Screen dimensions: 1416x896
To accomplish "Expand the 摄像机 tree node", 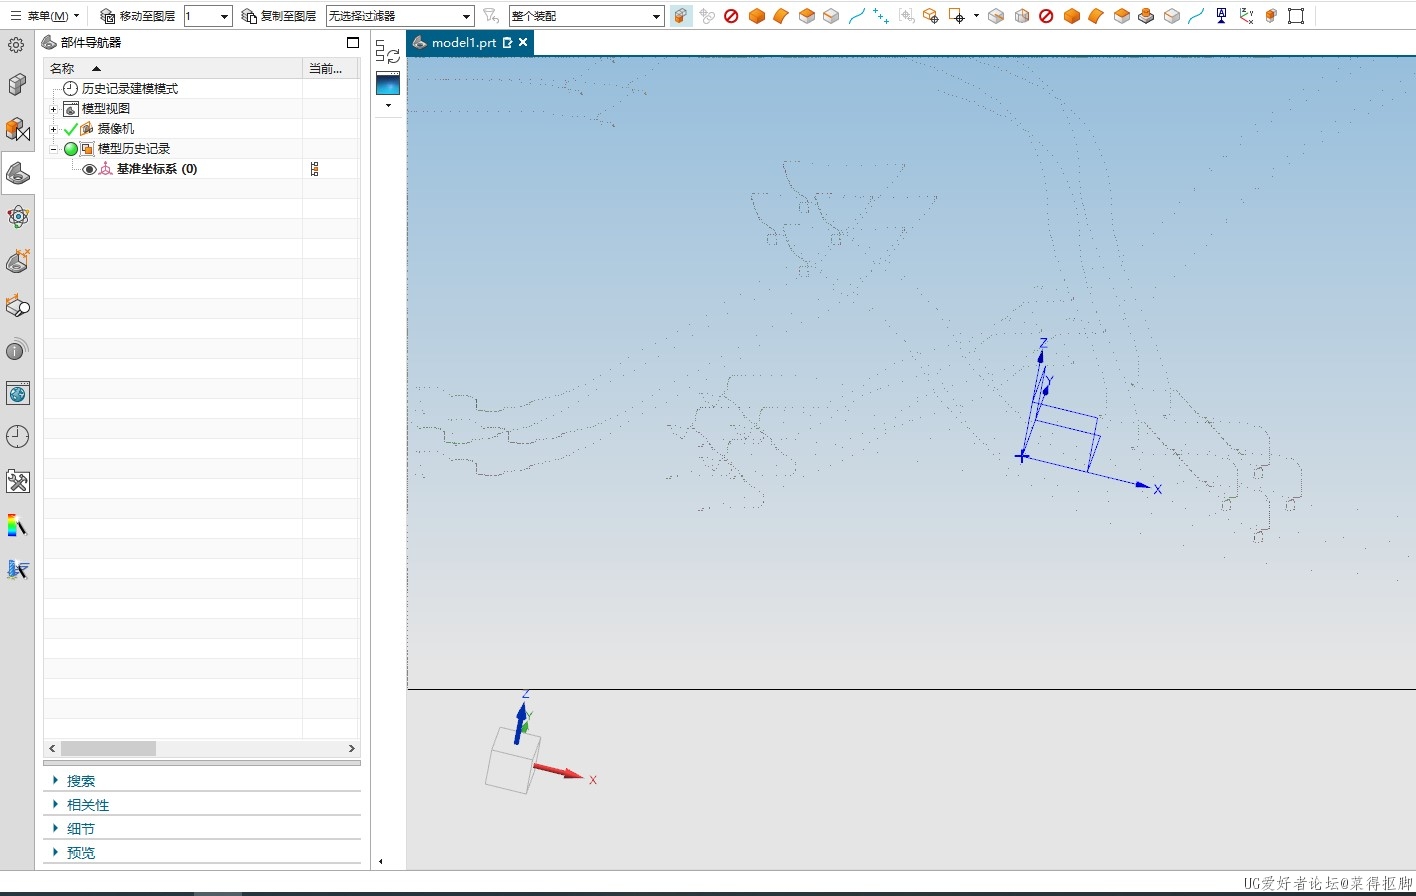I will tap(54, 129).
